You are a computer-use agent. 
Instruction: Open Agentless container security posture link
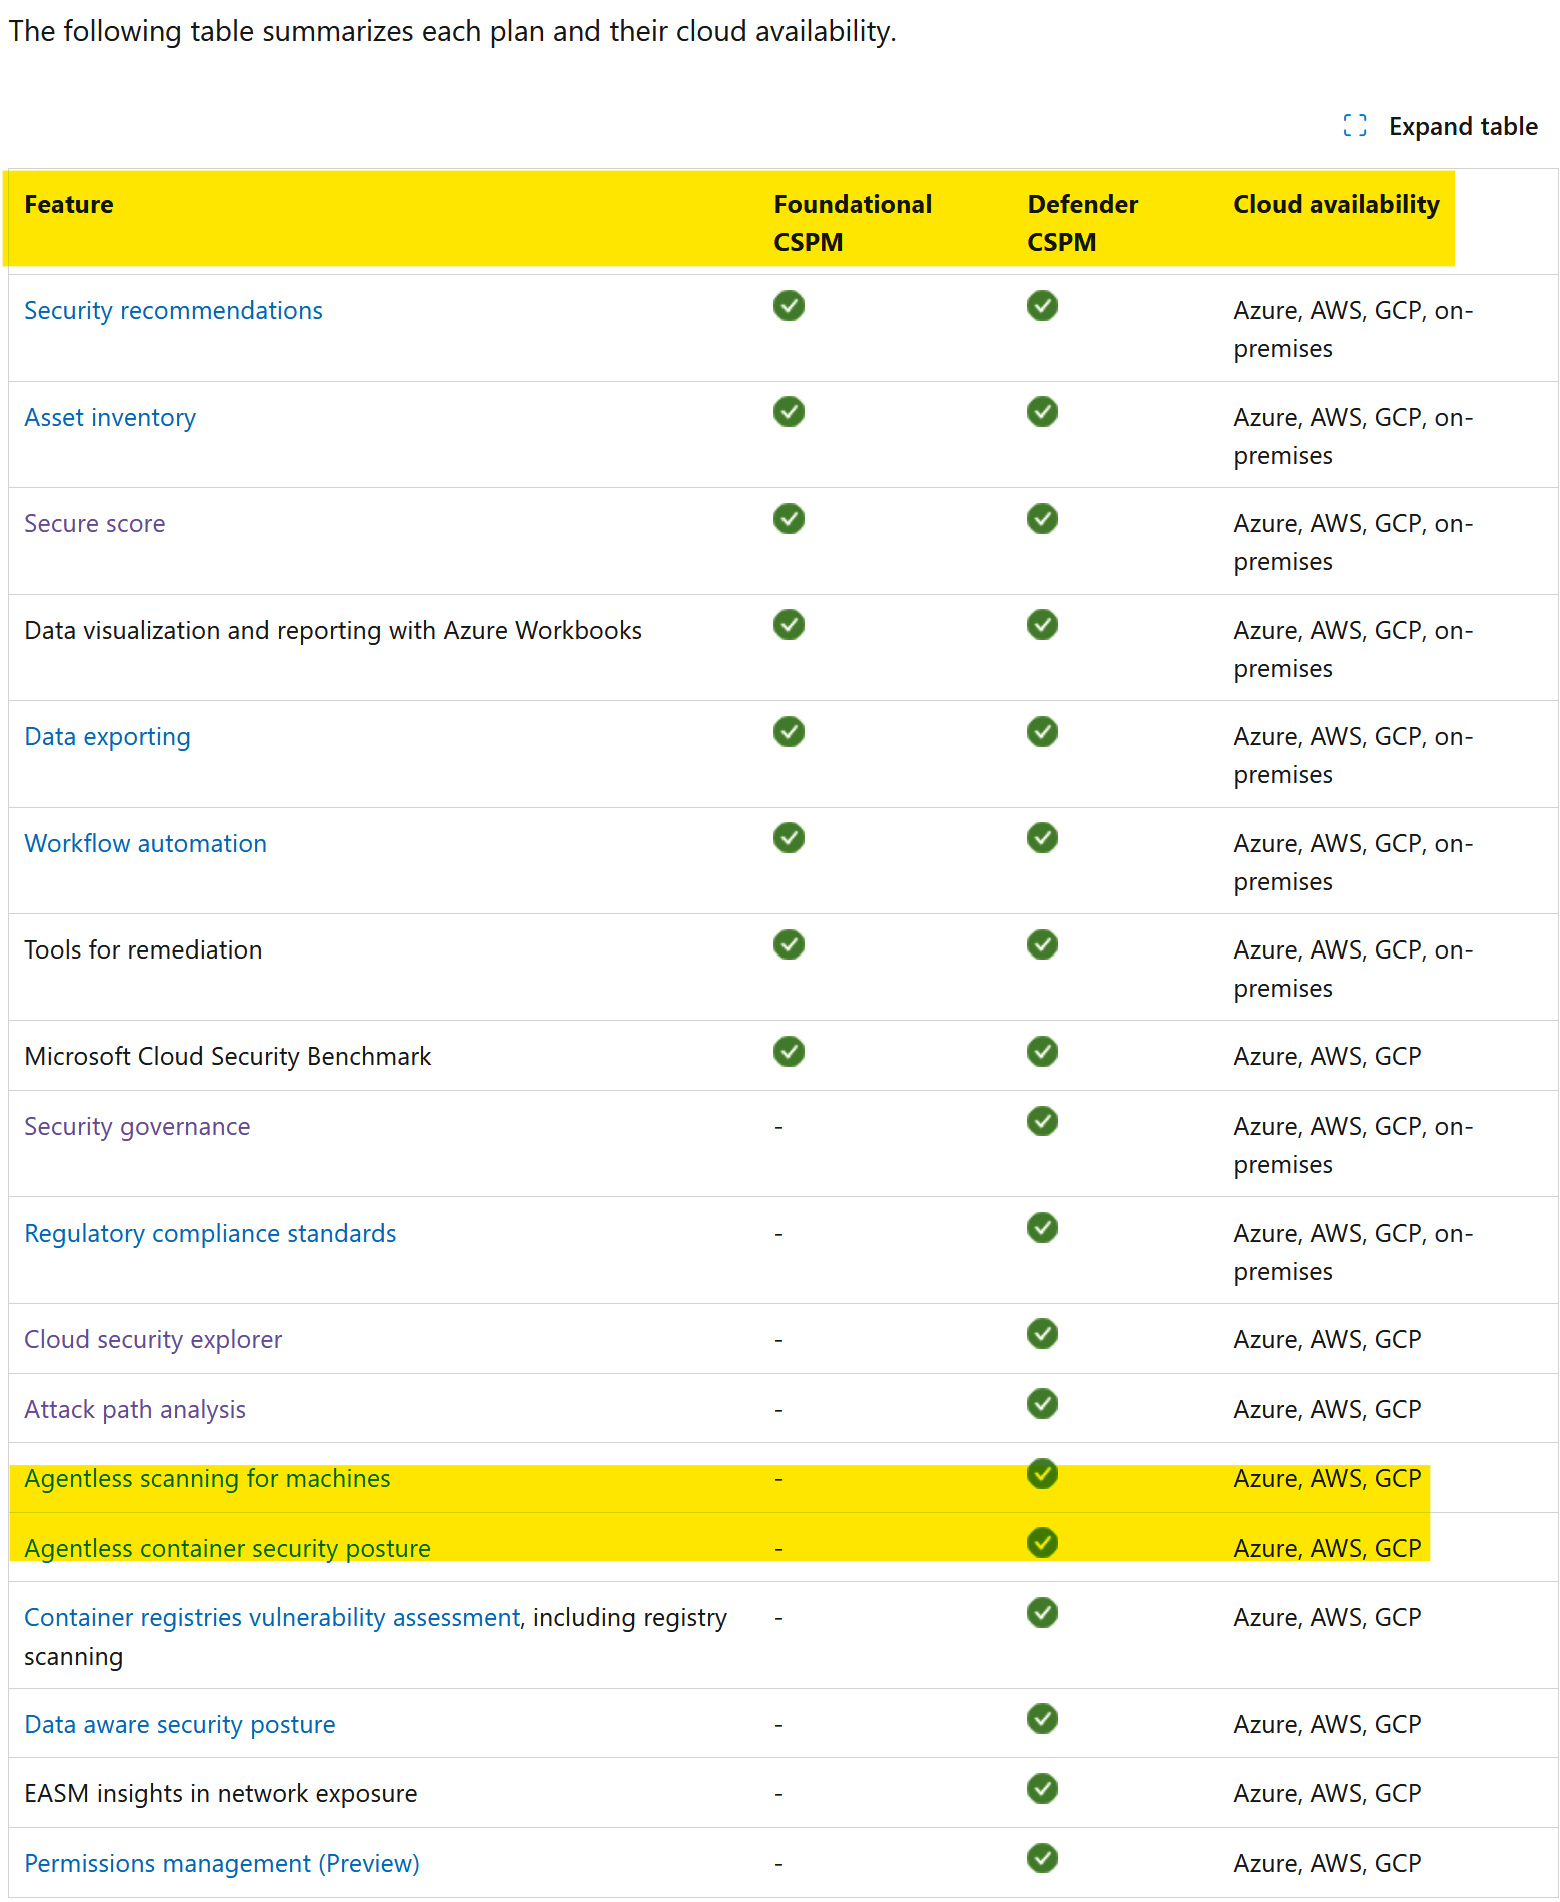pos(227,1549)
